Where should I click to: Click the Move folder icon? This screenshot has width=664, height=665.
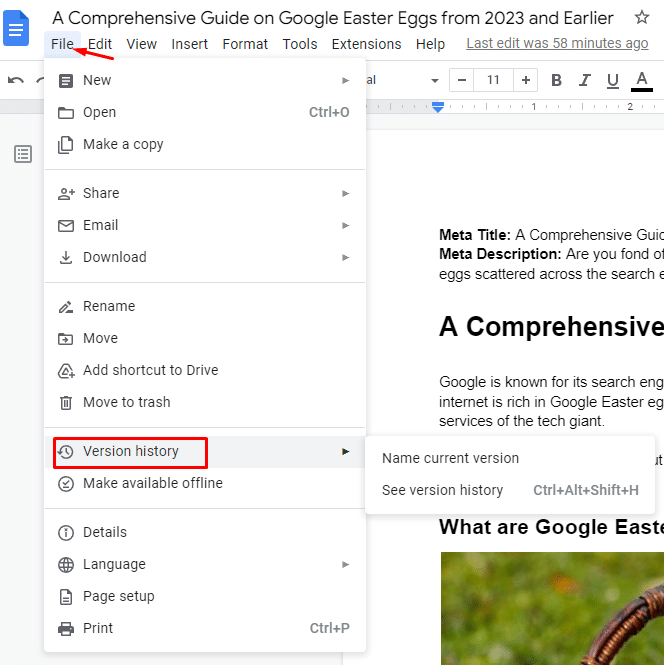click(x=65, y=339)
